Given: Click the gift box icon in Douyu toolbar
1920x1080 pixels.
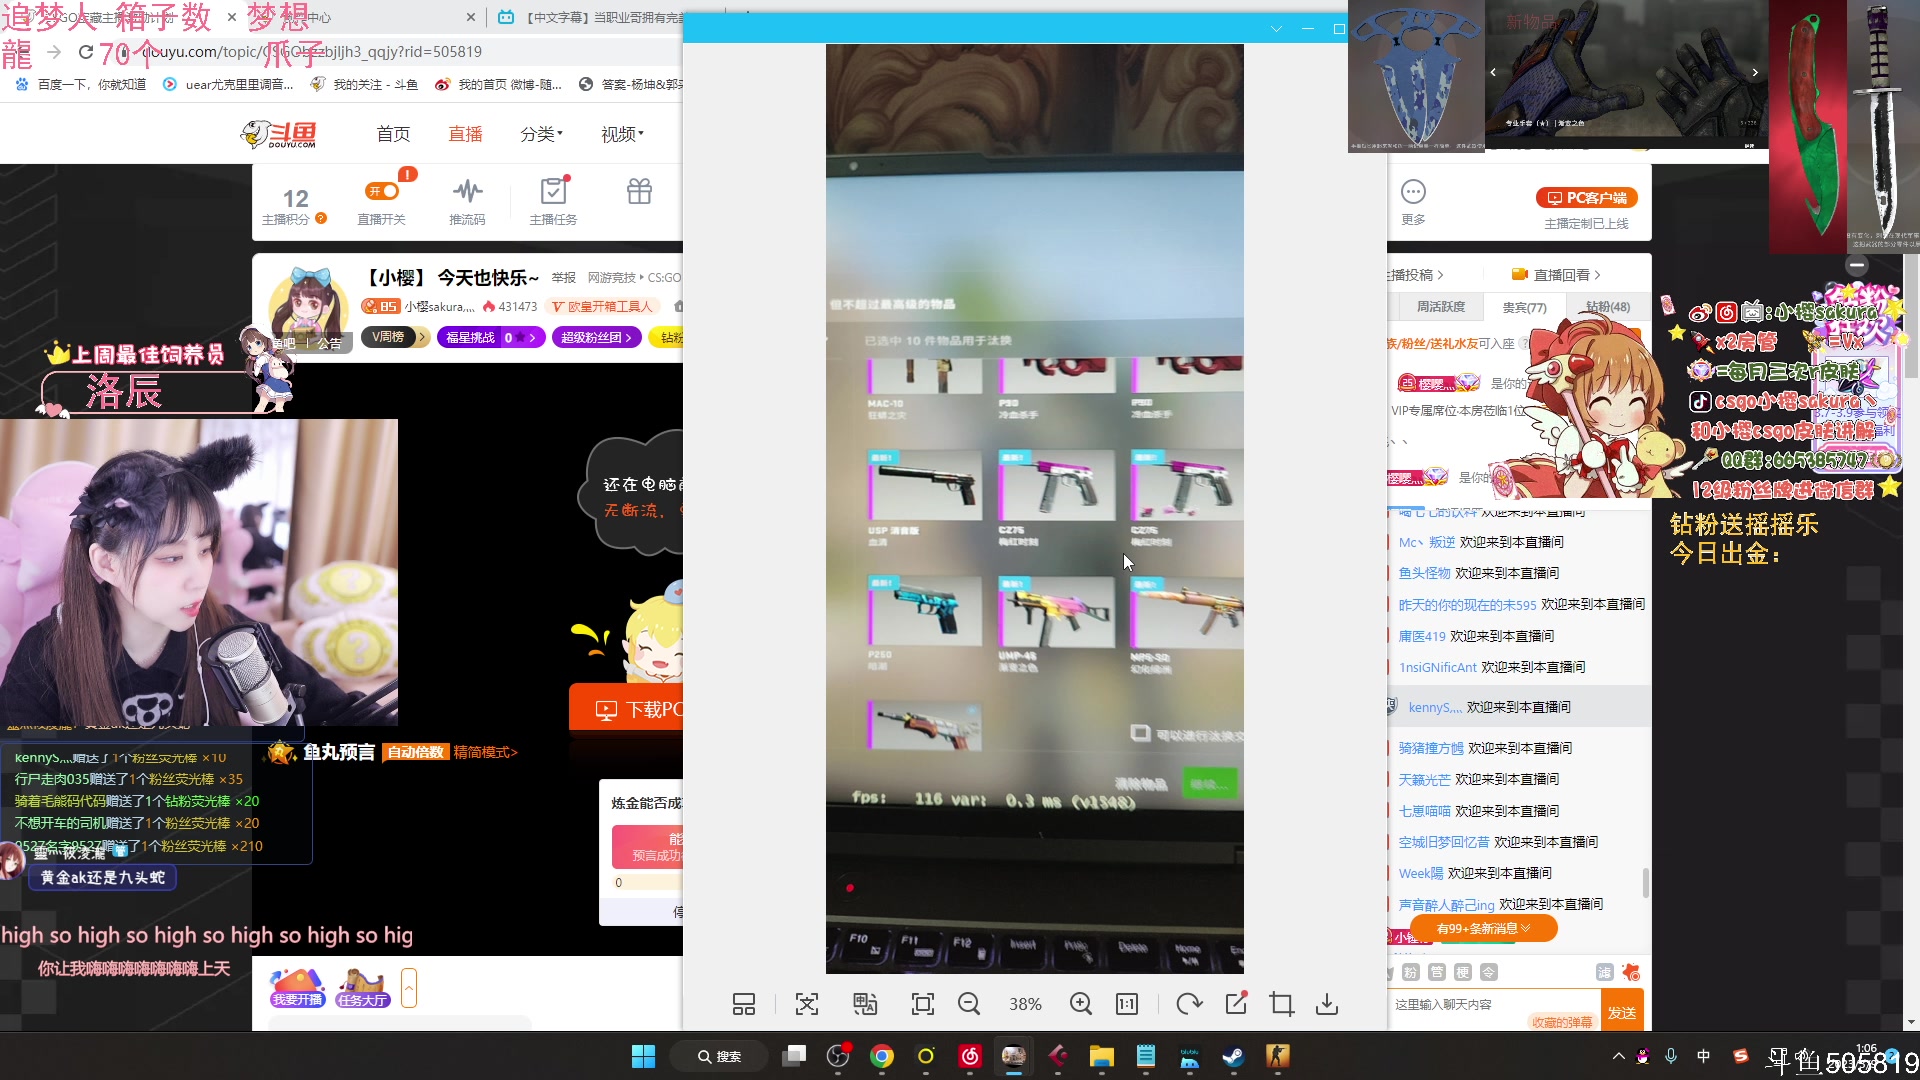Looking at the screenshot, I should [x=639, y=191].
